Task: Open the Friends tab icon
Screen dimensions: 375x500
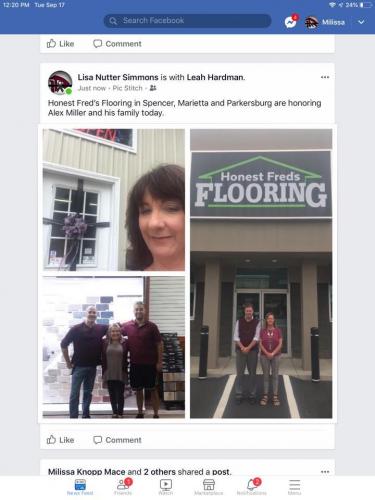Action: 123,486
